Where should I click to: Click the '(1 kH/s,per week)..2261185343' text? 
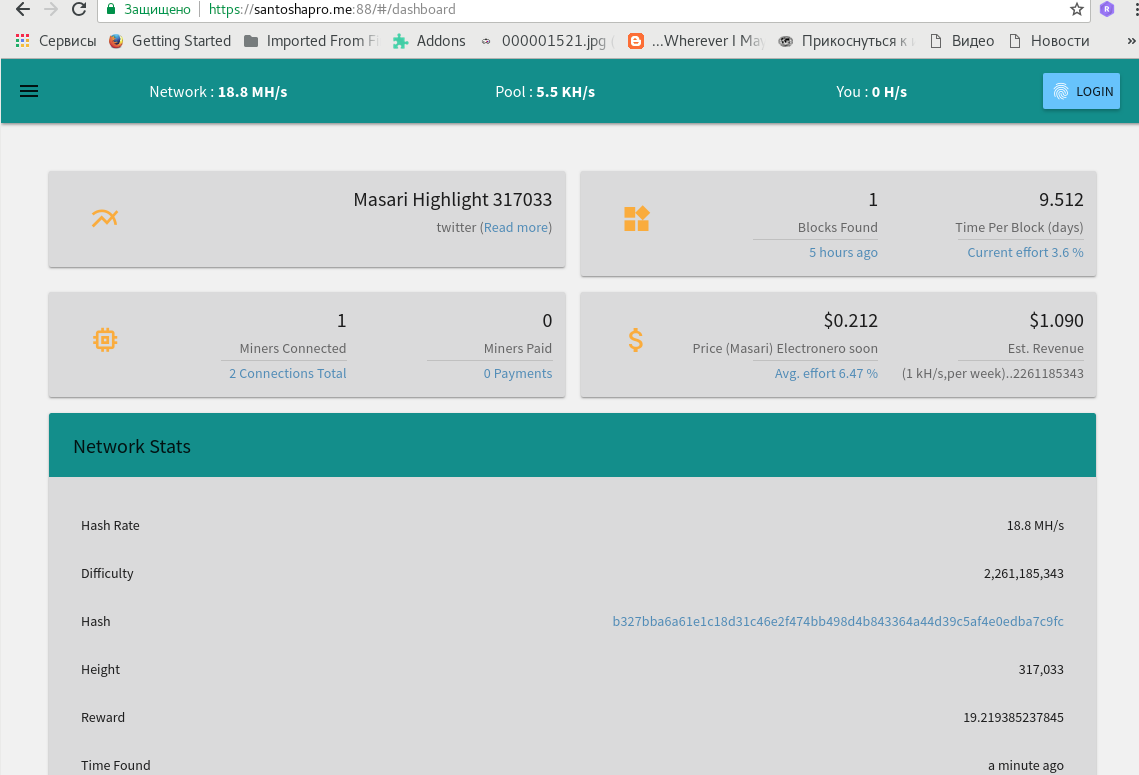point(992,373)
